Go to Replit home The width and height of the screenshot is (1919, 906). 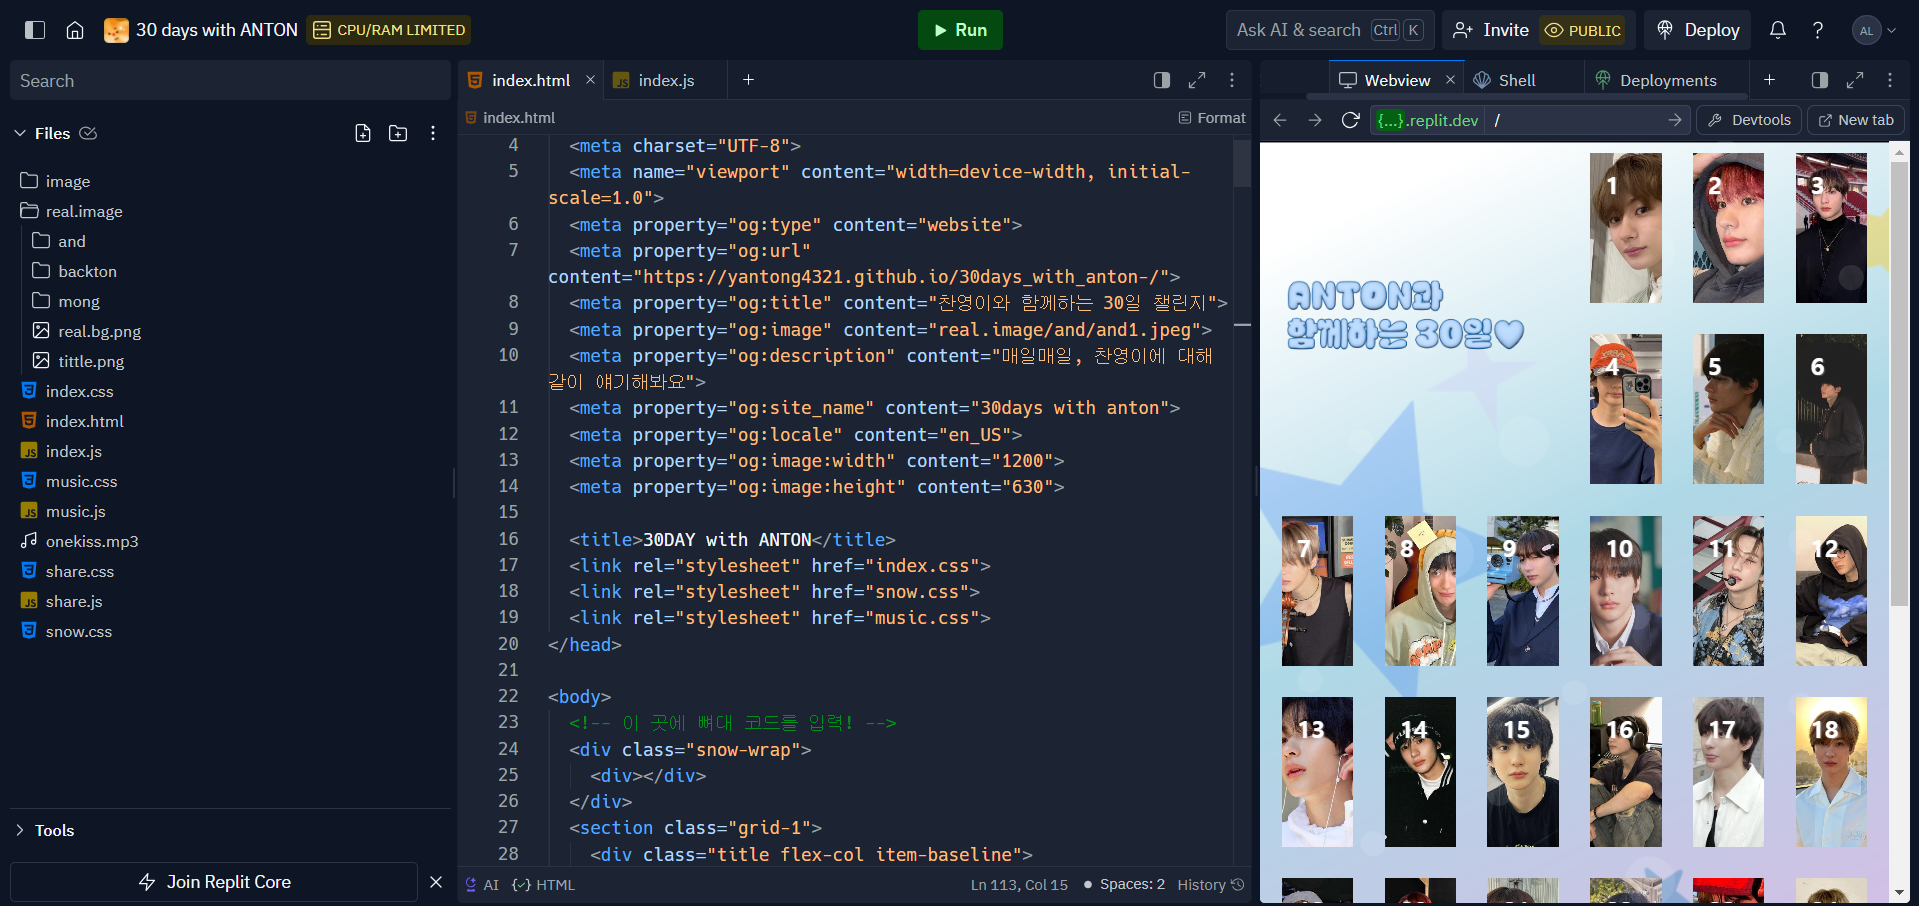75,30
